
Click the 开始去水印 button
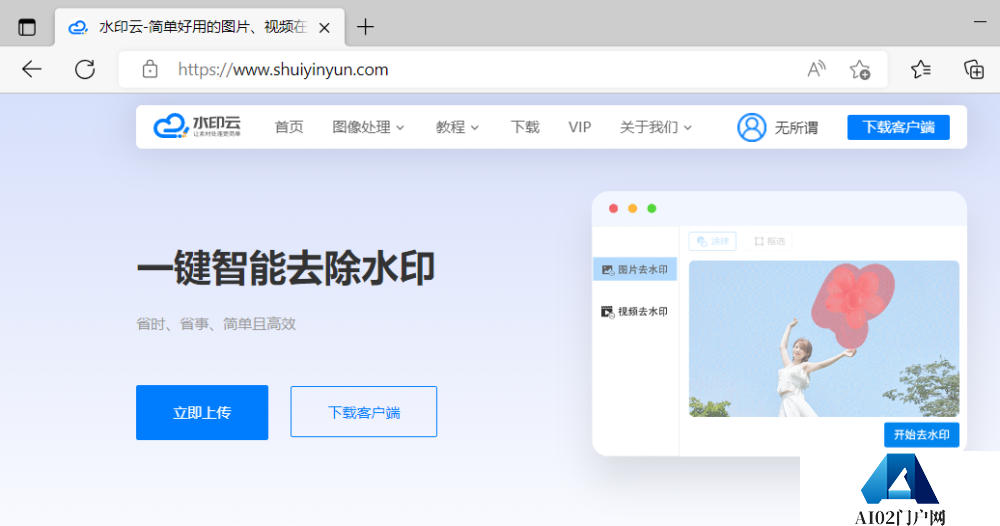tap(922, 435)
